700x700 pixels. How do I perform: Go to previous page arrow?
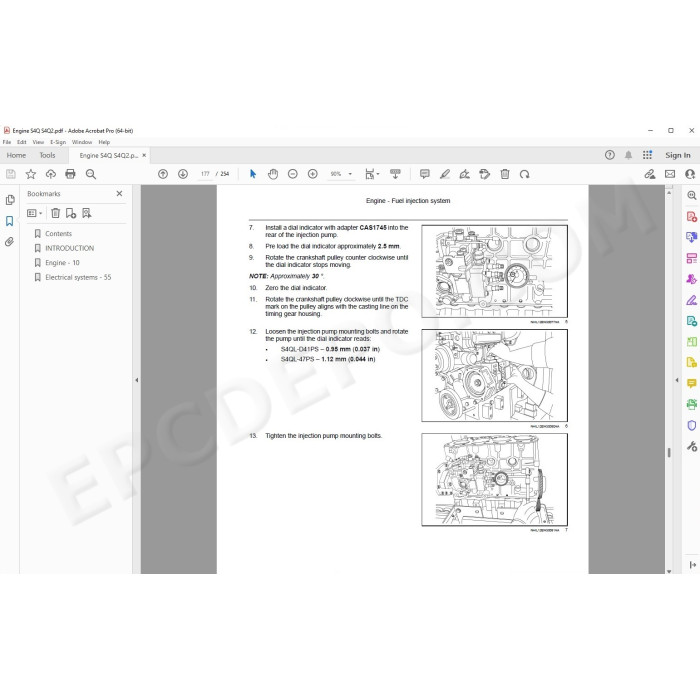click(163, 174)
